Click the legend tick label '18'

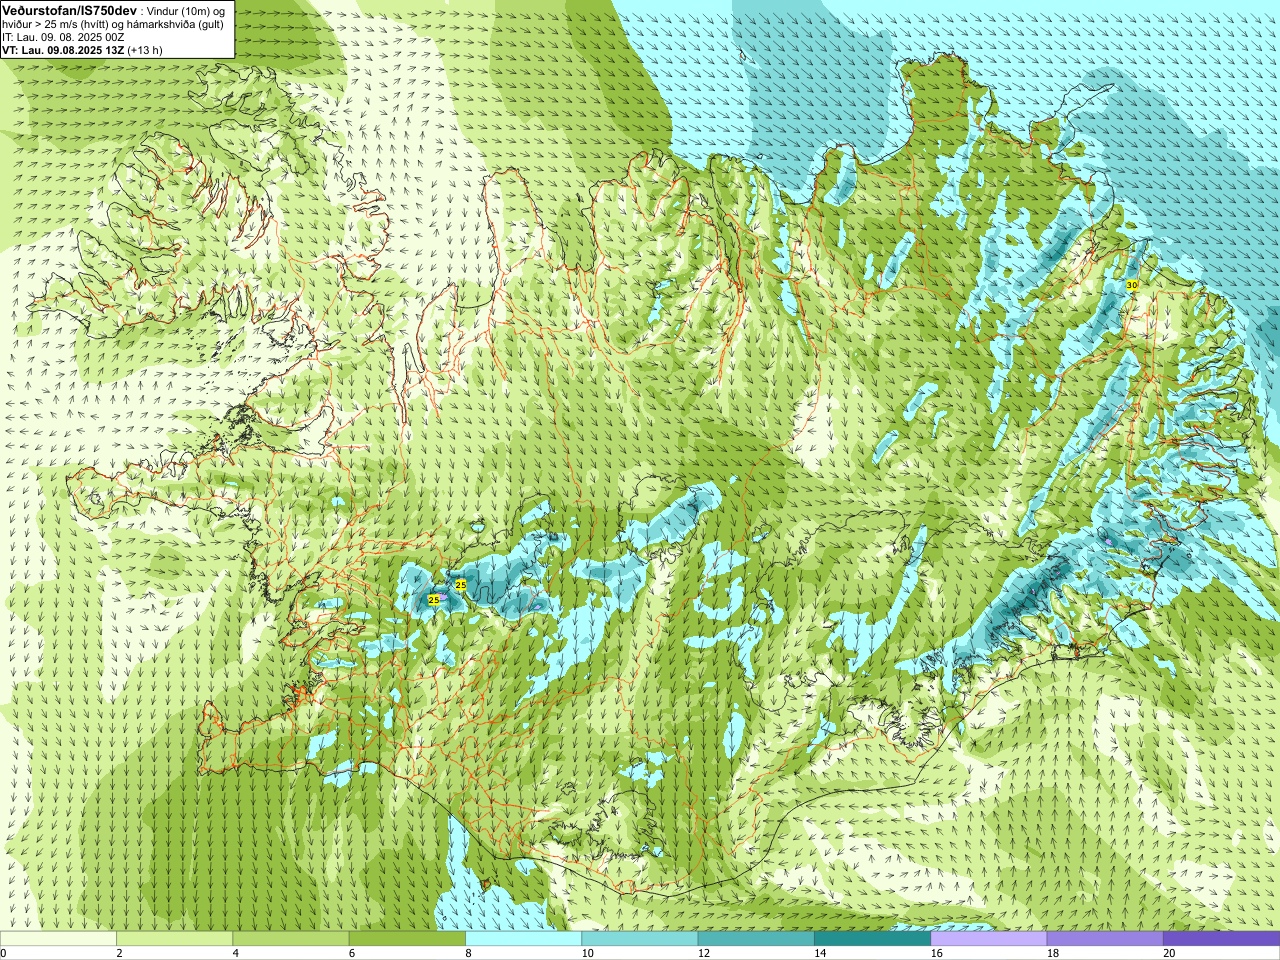pos(1053,953)
